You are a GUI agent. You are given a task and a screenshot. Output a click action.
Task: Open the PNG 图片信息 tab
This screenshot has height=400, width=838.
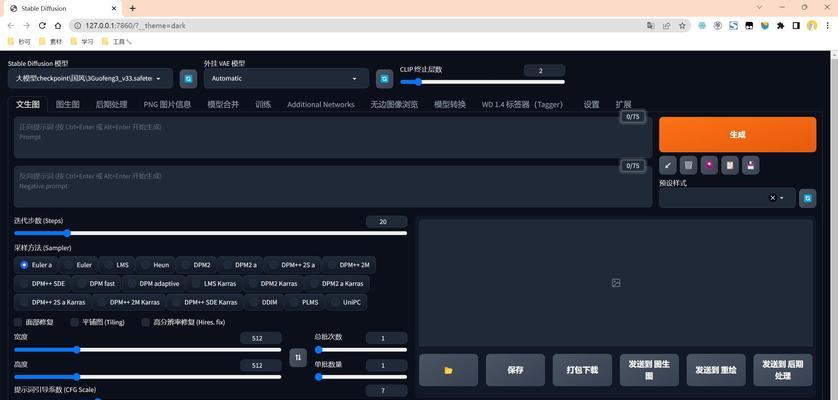[x=167, y=104]
